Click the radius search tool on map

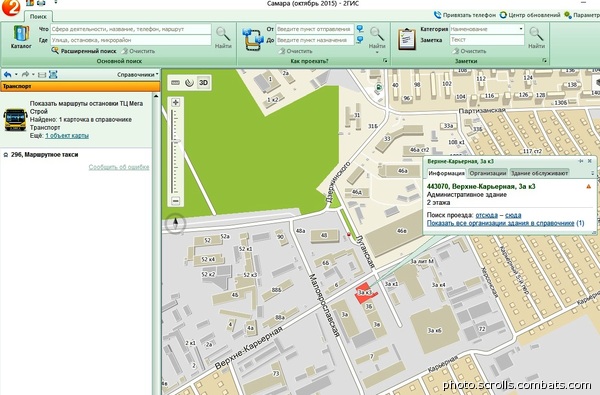189,83
